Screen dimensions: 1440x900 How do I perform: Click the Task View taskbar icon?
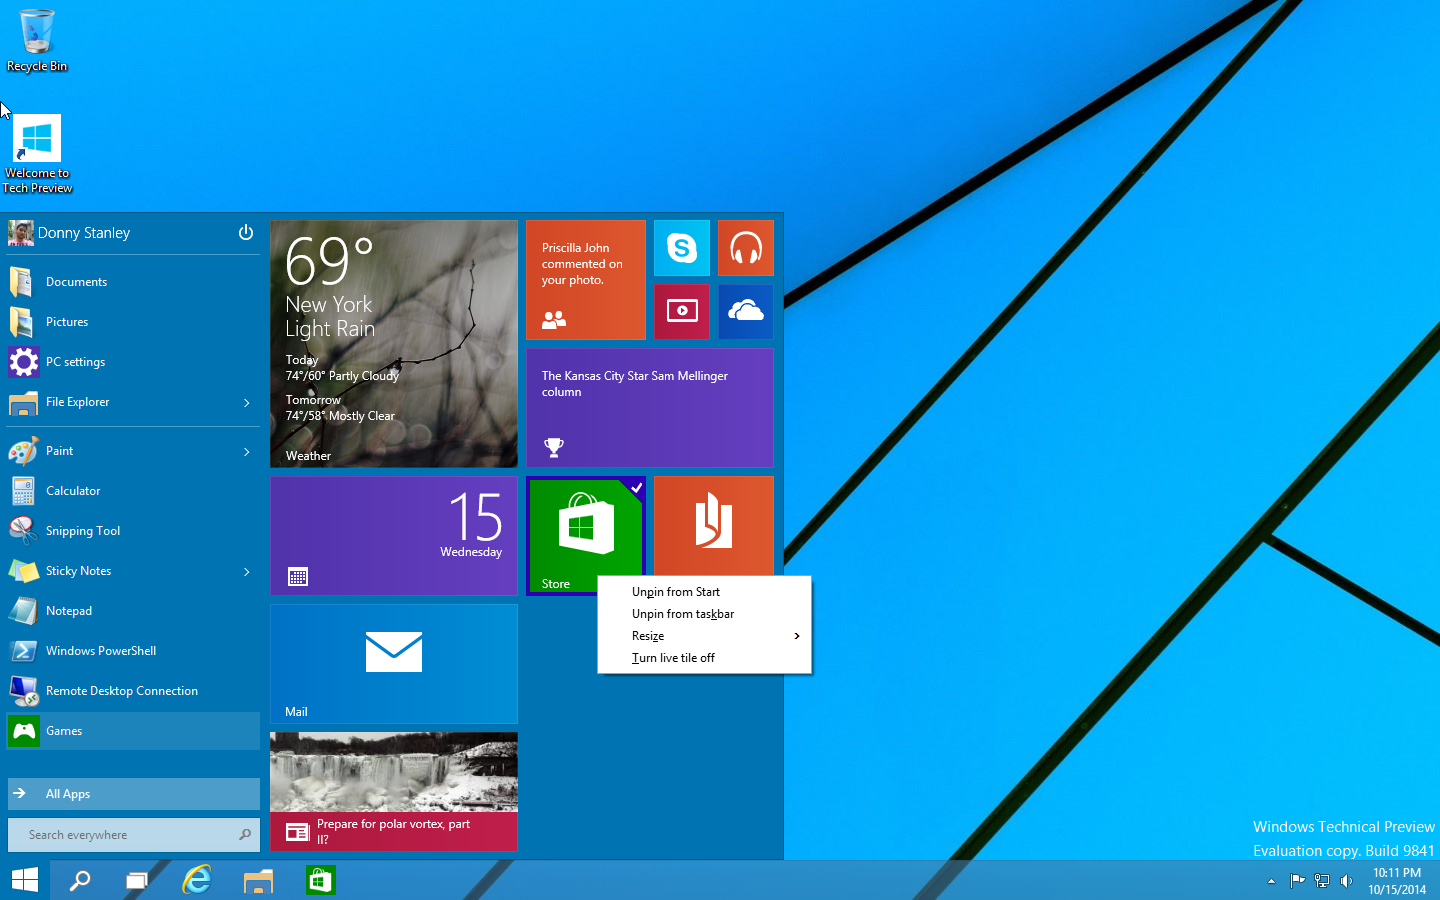136,880
